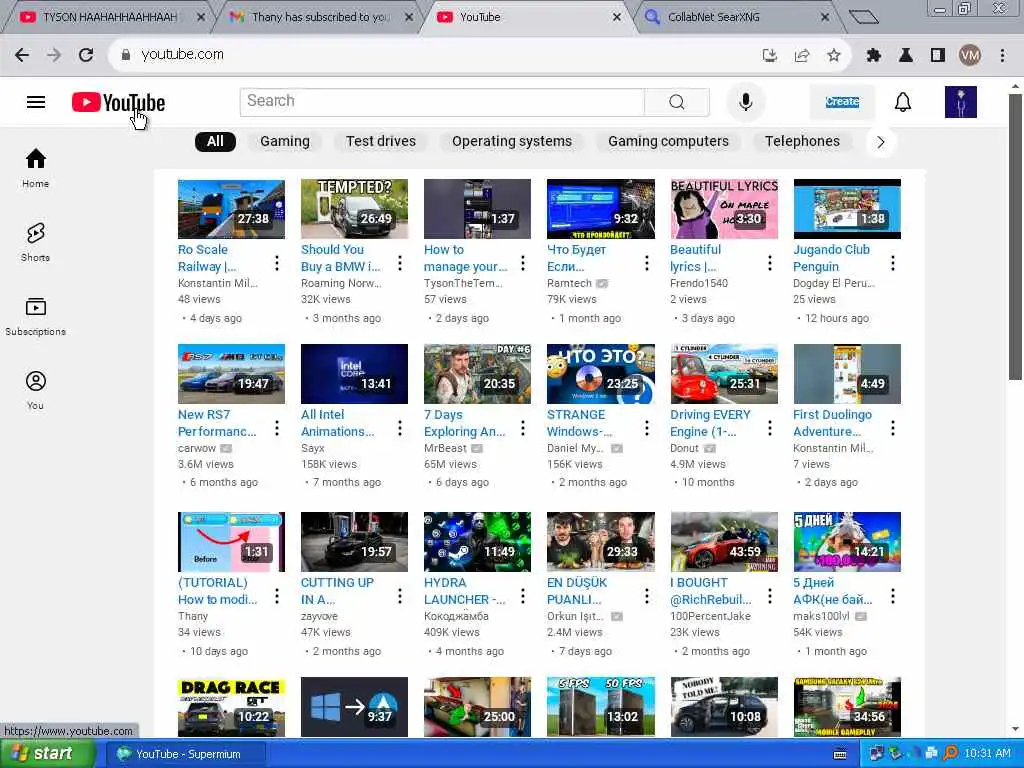Open thumbnail of First Duolingo Adventure video
Image resolution: width=1024 pixels, height=768 pixels.
[846, 374]
